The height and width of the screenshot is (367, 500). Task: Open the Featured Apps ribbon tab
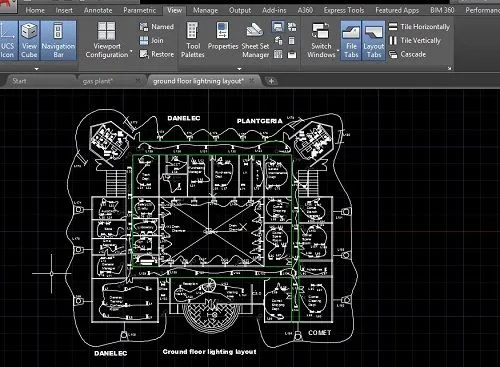397,10
